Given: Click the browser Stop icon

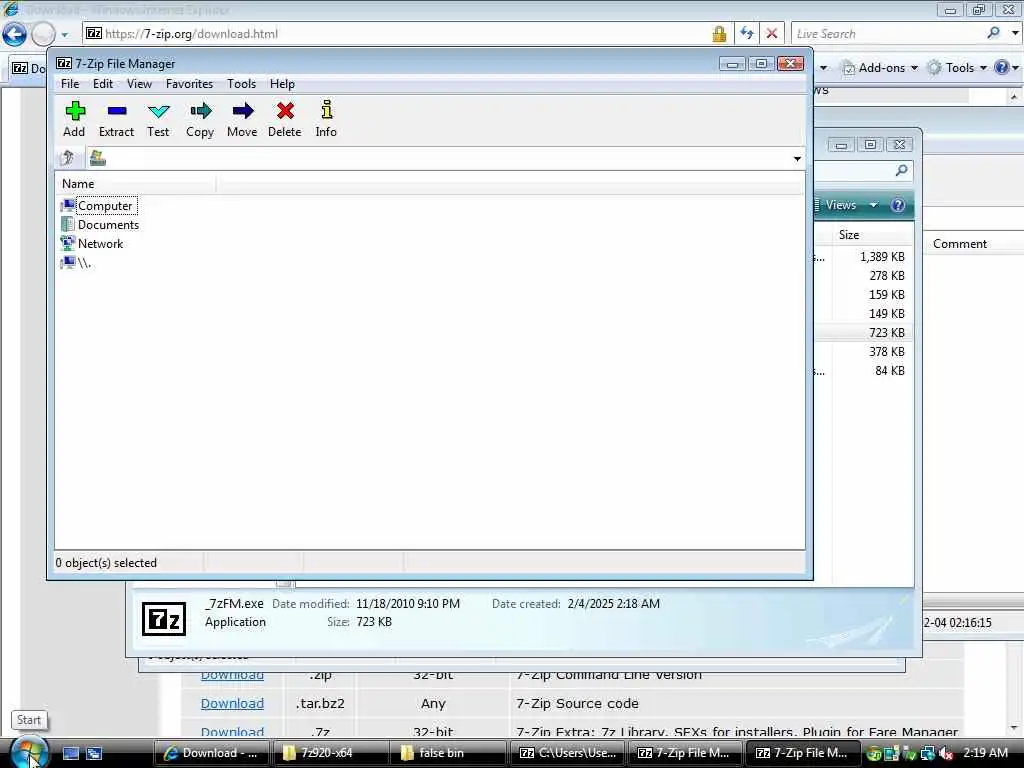Looking at the screenshot, I should 772,33.
